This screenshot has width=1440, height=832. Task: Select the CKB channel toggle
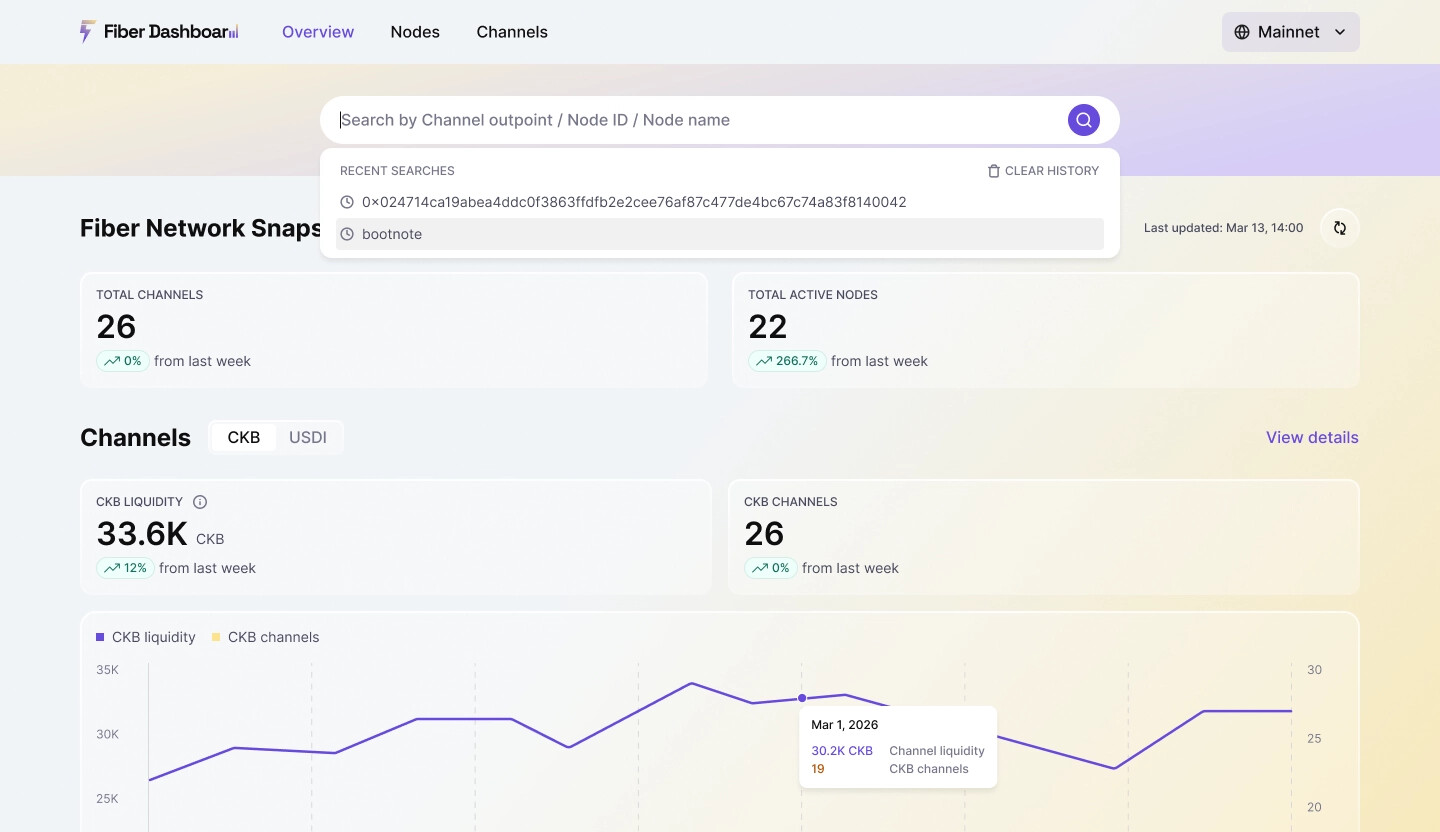click(243, 437)
